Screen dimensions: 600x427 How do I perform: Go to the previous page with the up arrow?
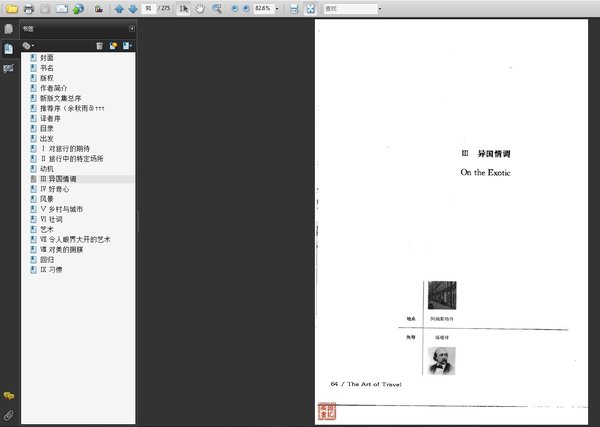click(x=119, y=8)
